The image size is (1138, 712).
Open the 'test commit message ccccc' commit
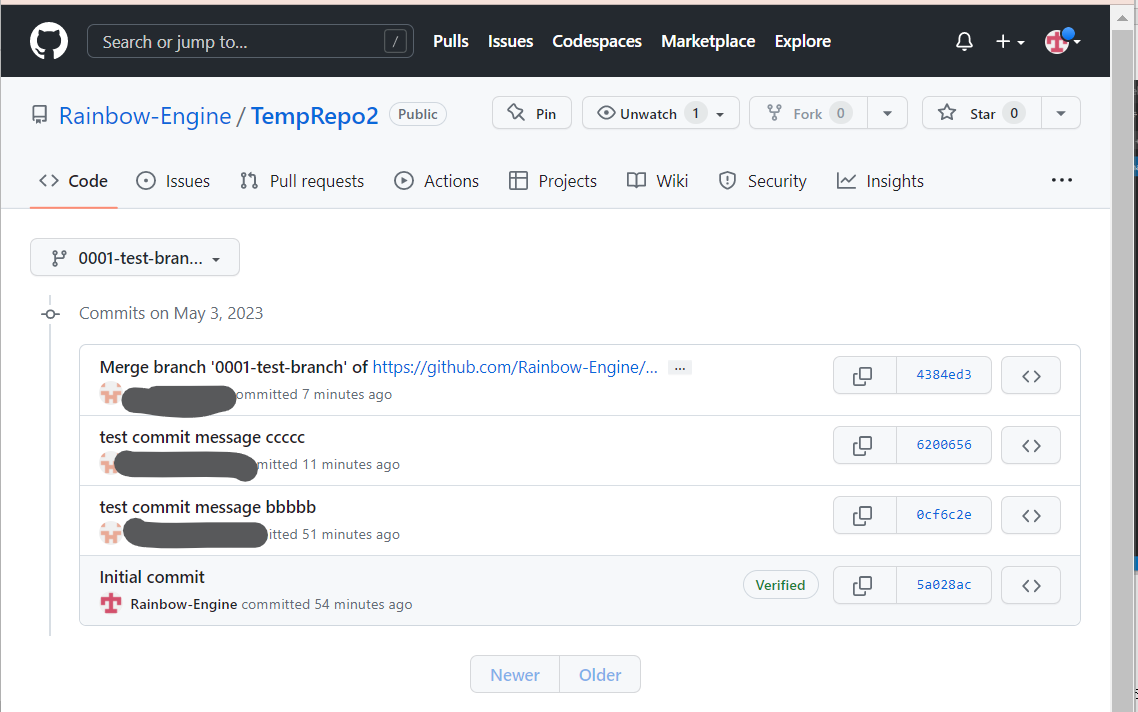(202, 437)
